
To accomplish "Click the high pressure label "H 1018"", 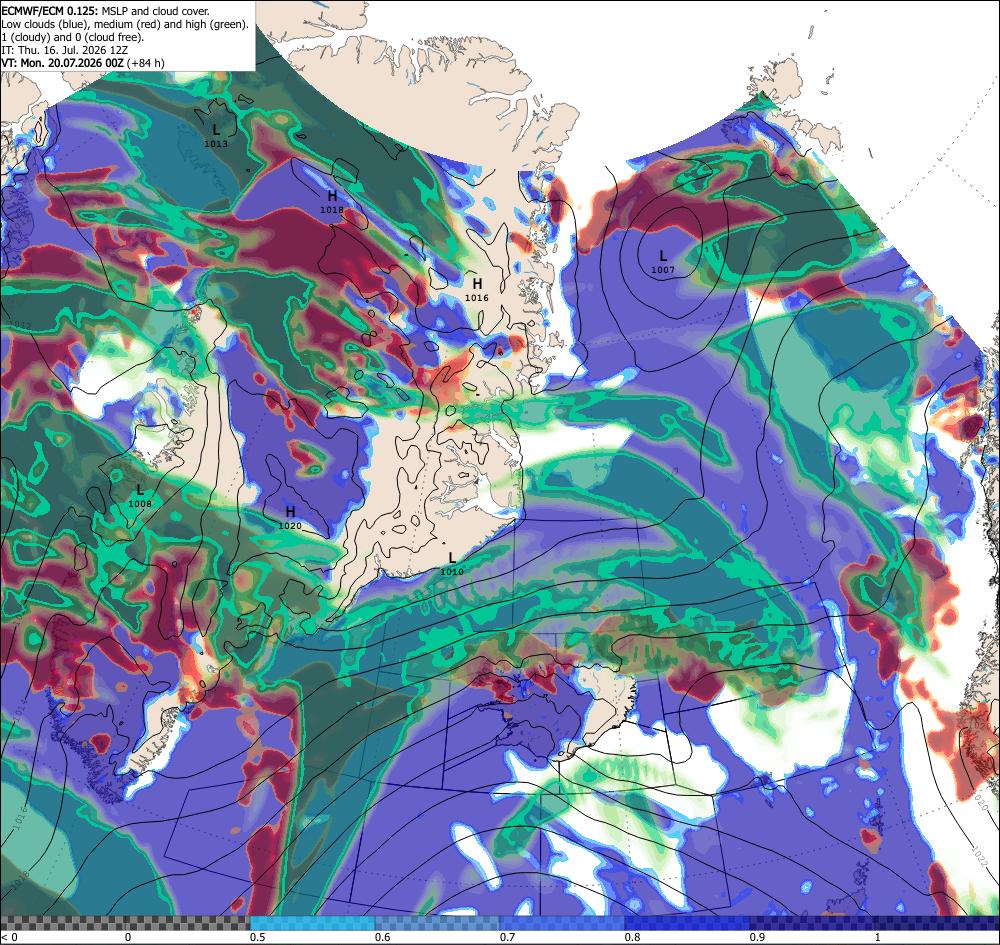I will [332, 202].
